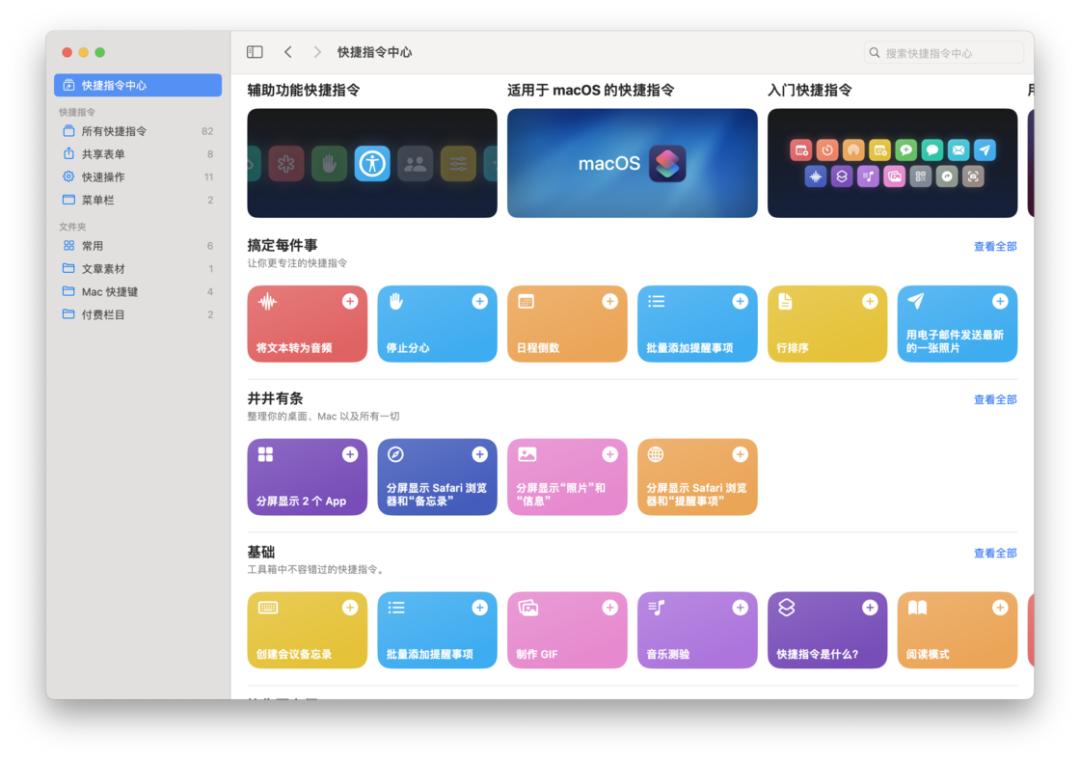Open the 停止分心 card title
1080x760 pixels.
tap(408, 348)
